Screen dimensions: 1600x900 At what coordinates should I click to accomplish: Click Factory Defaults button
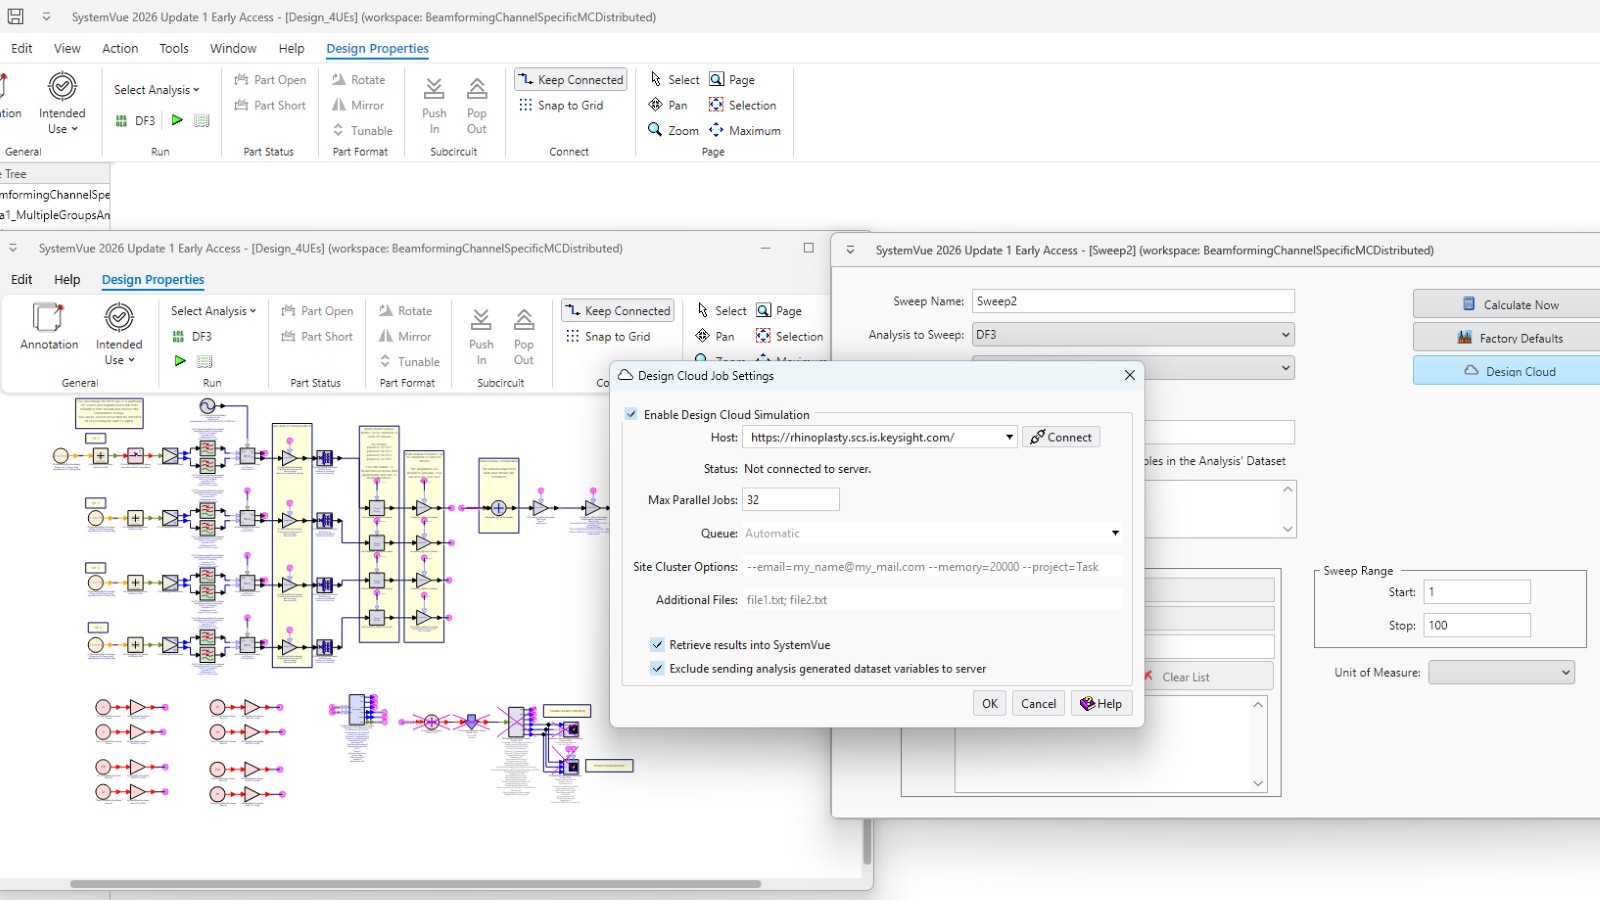pyautogui.click(x=1508, y=338)
